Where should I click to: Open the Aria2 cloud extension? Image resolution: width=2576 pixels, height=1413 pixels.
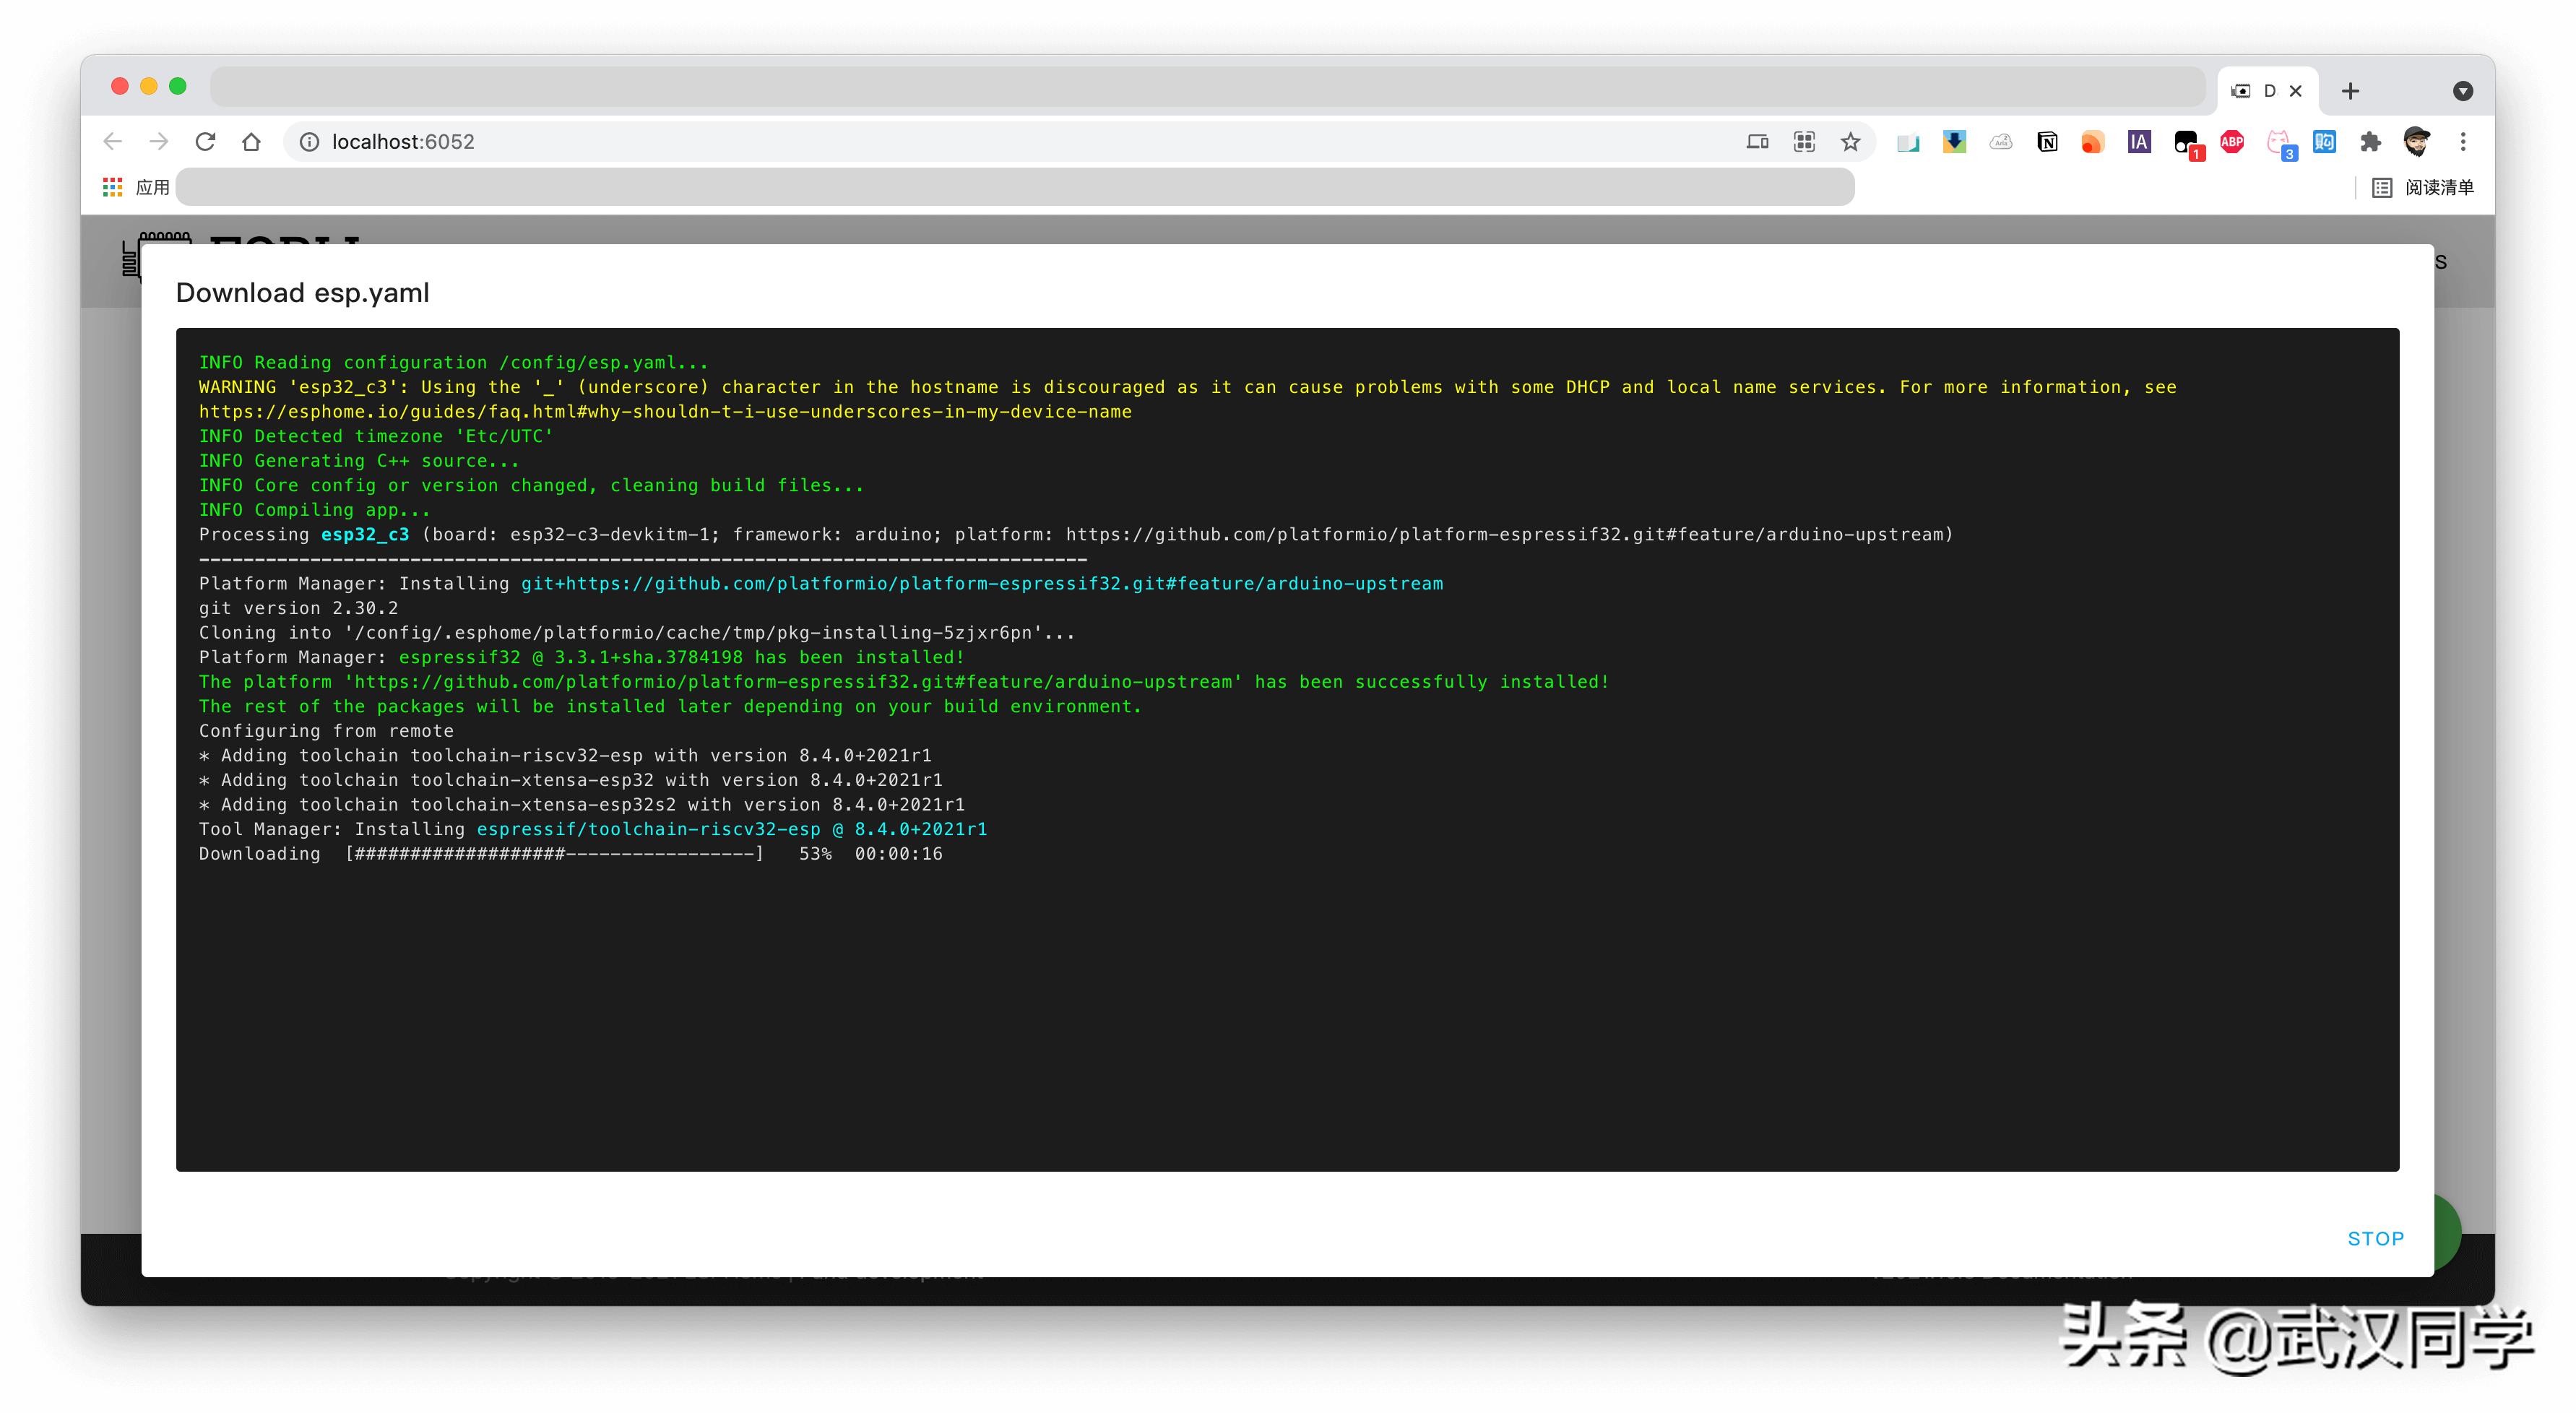[x=2000, y=142]
